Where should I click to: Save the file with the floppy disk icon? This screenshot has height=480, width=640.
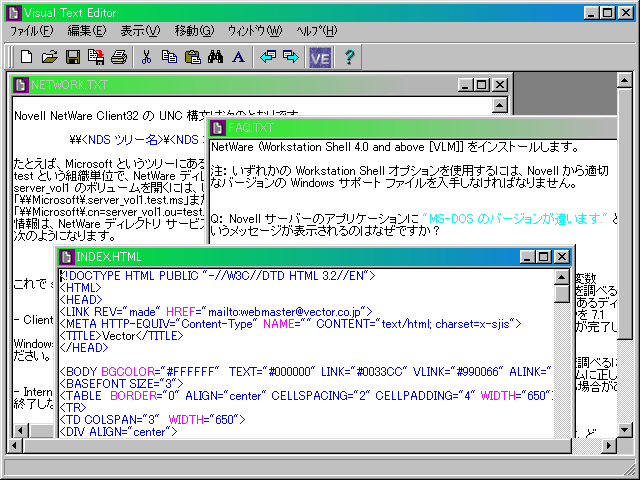[73, 57]
